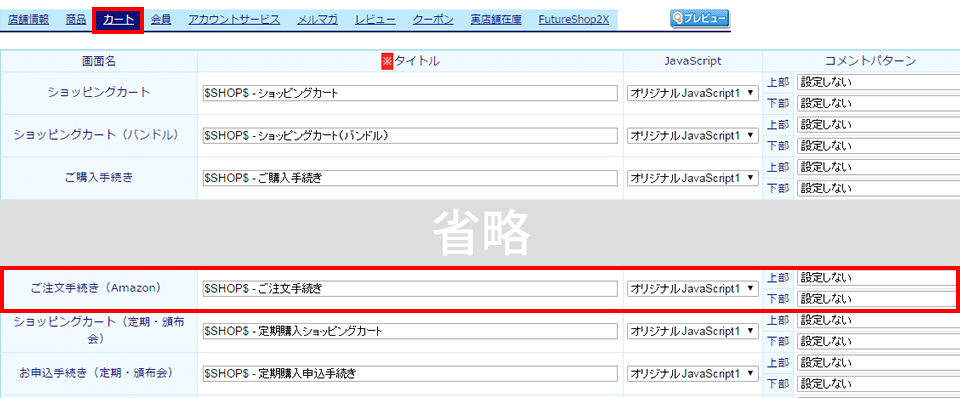The image size is (960, 398).
Task: Open 上部 comment dropdown for plain ショッピングカート row
Action: pos(878,82)
